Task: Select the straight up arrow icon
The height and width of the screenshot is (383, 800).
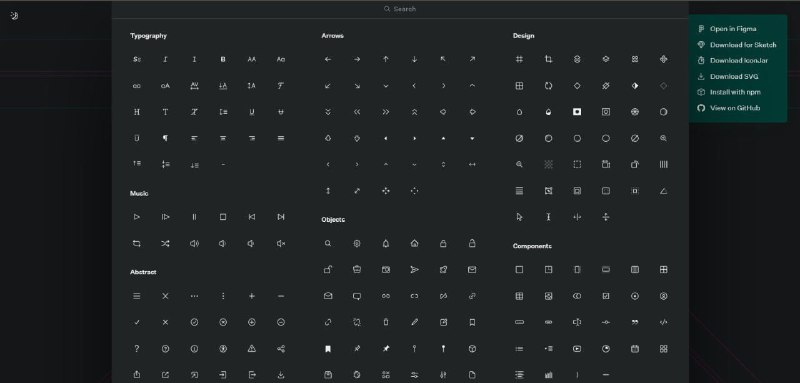Action: (386, 59)
